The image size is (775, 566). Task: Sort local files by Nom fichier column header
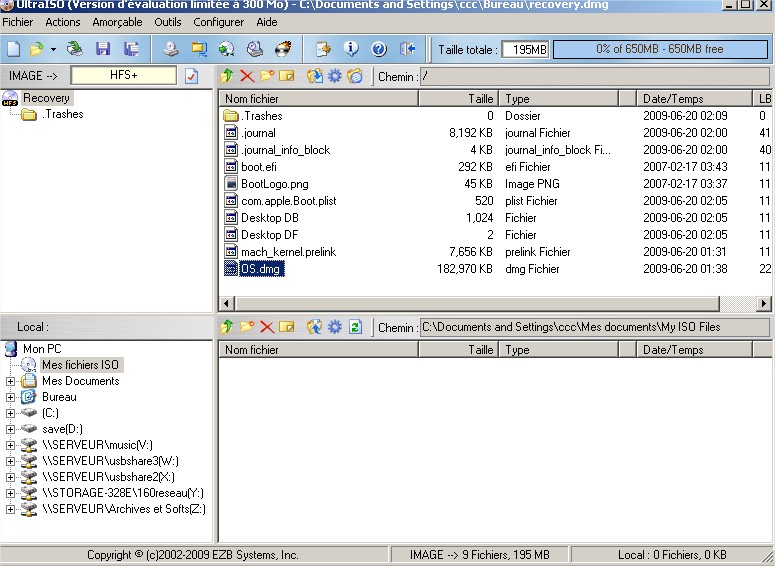[319, 350]
